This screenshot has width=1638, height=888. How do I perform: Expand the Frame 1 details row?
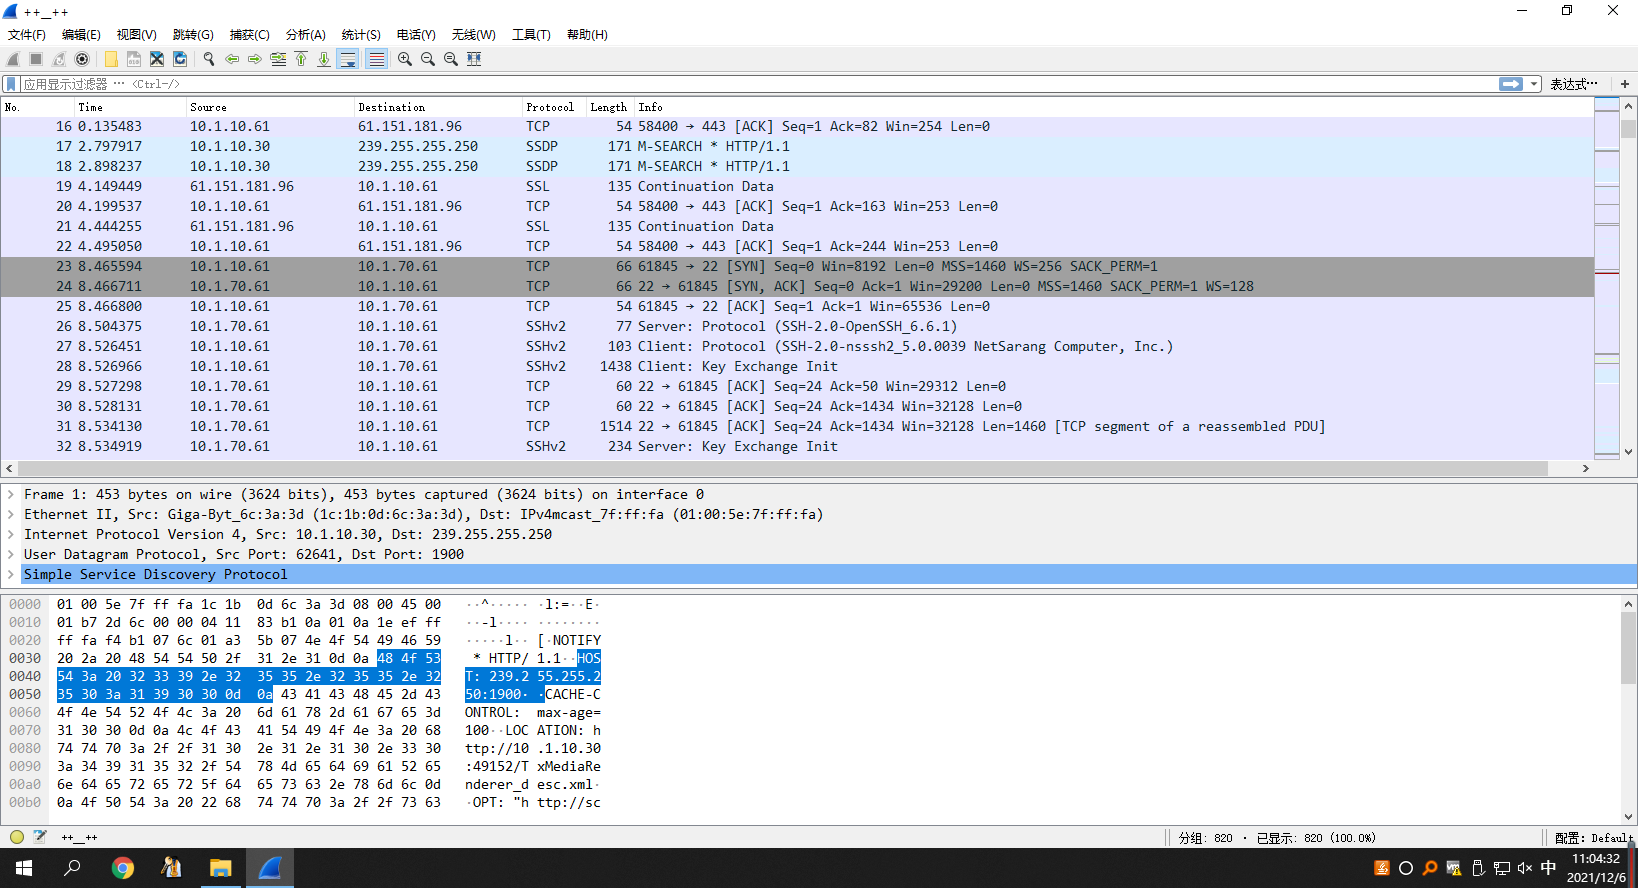pos(11,494)
